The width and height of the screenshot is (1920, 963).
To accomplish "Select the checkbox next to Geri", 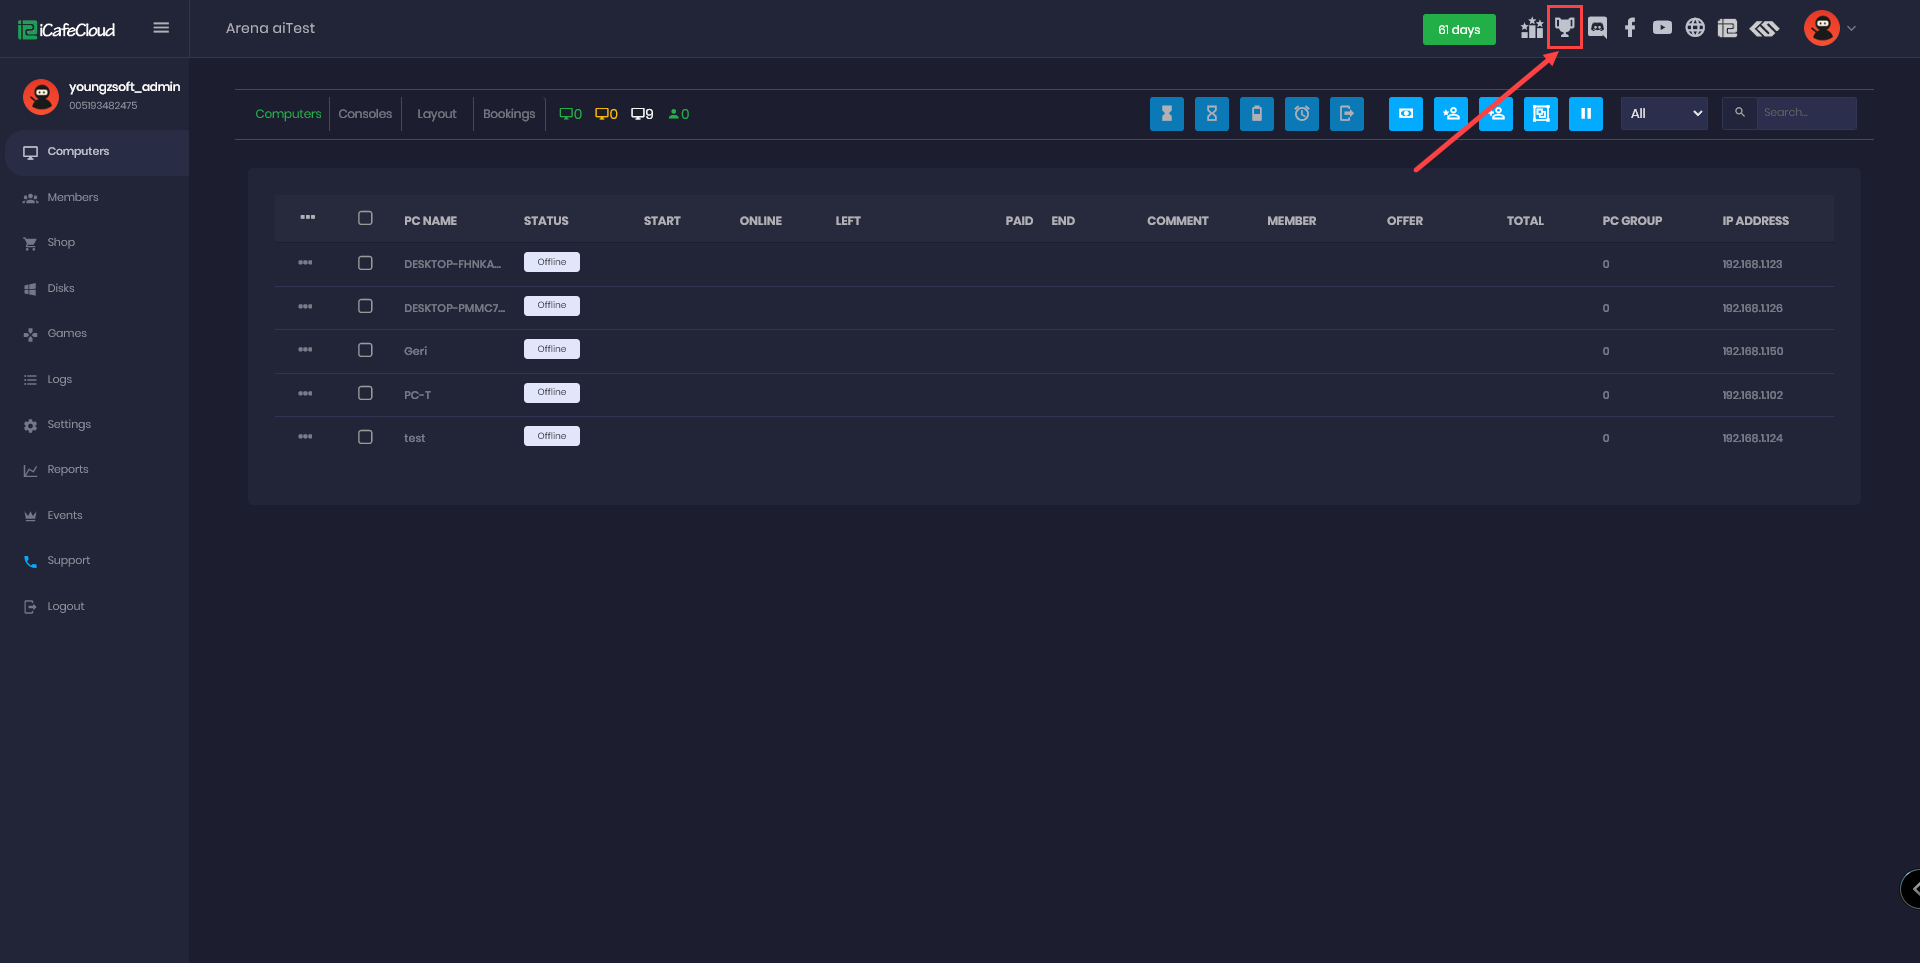I will [365, 350].
